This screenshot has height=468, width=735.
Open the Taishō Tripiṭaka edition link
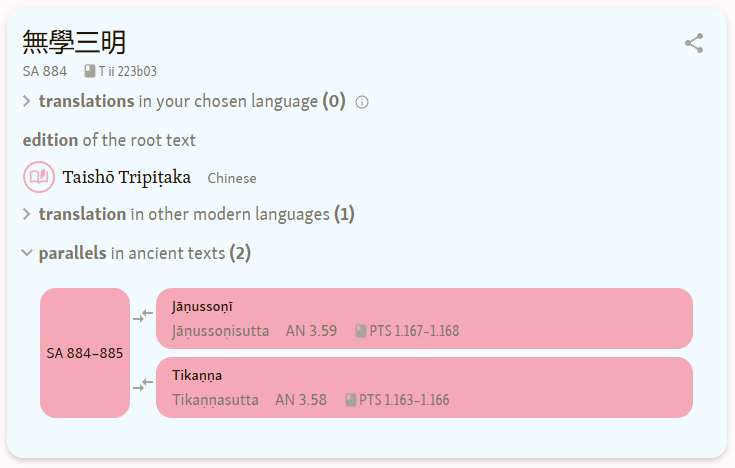click(x=127, y=178)
